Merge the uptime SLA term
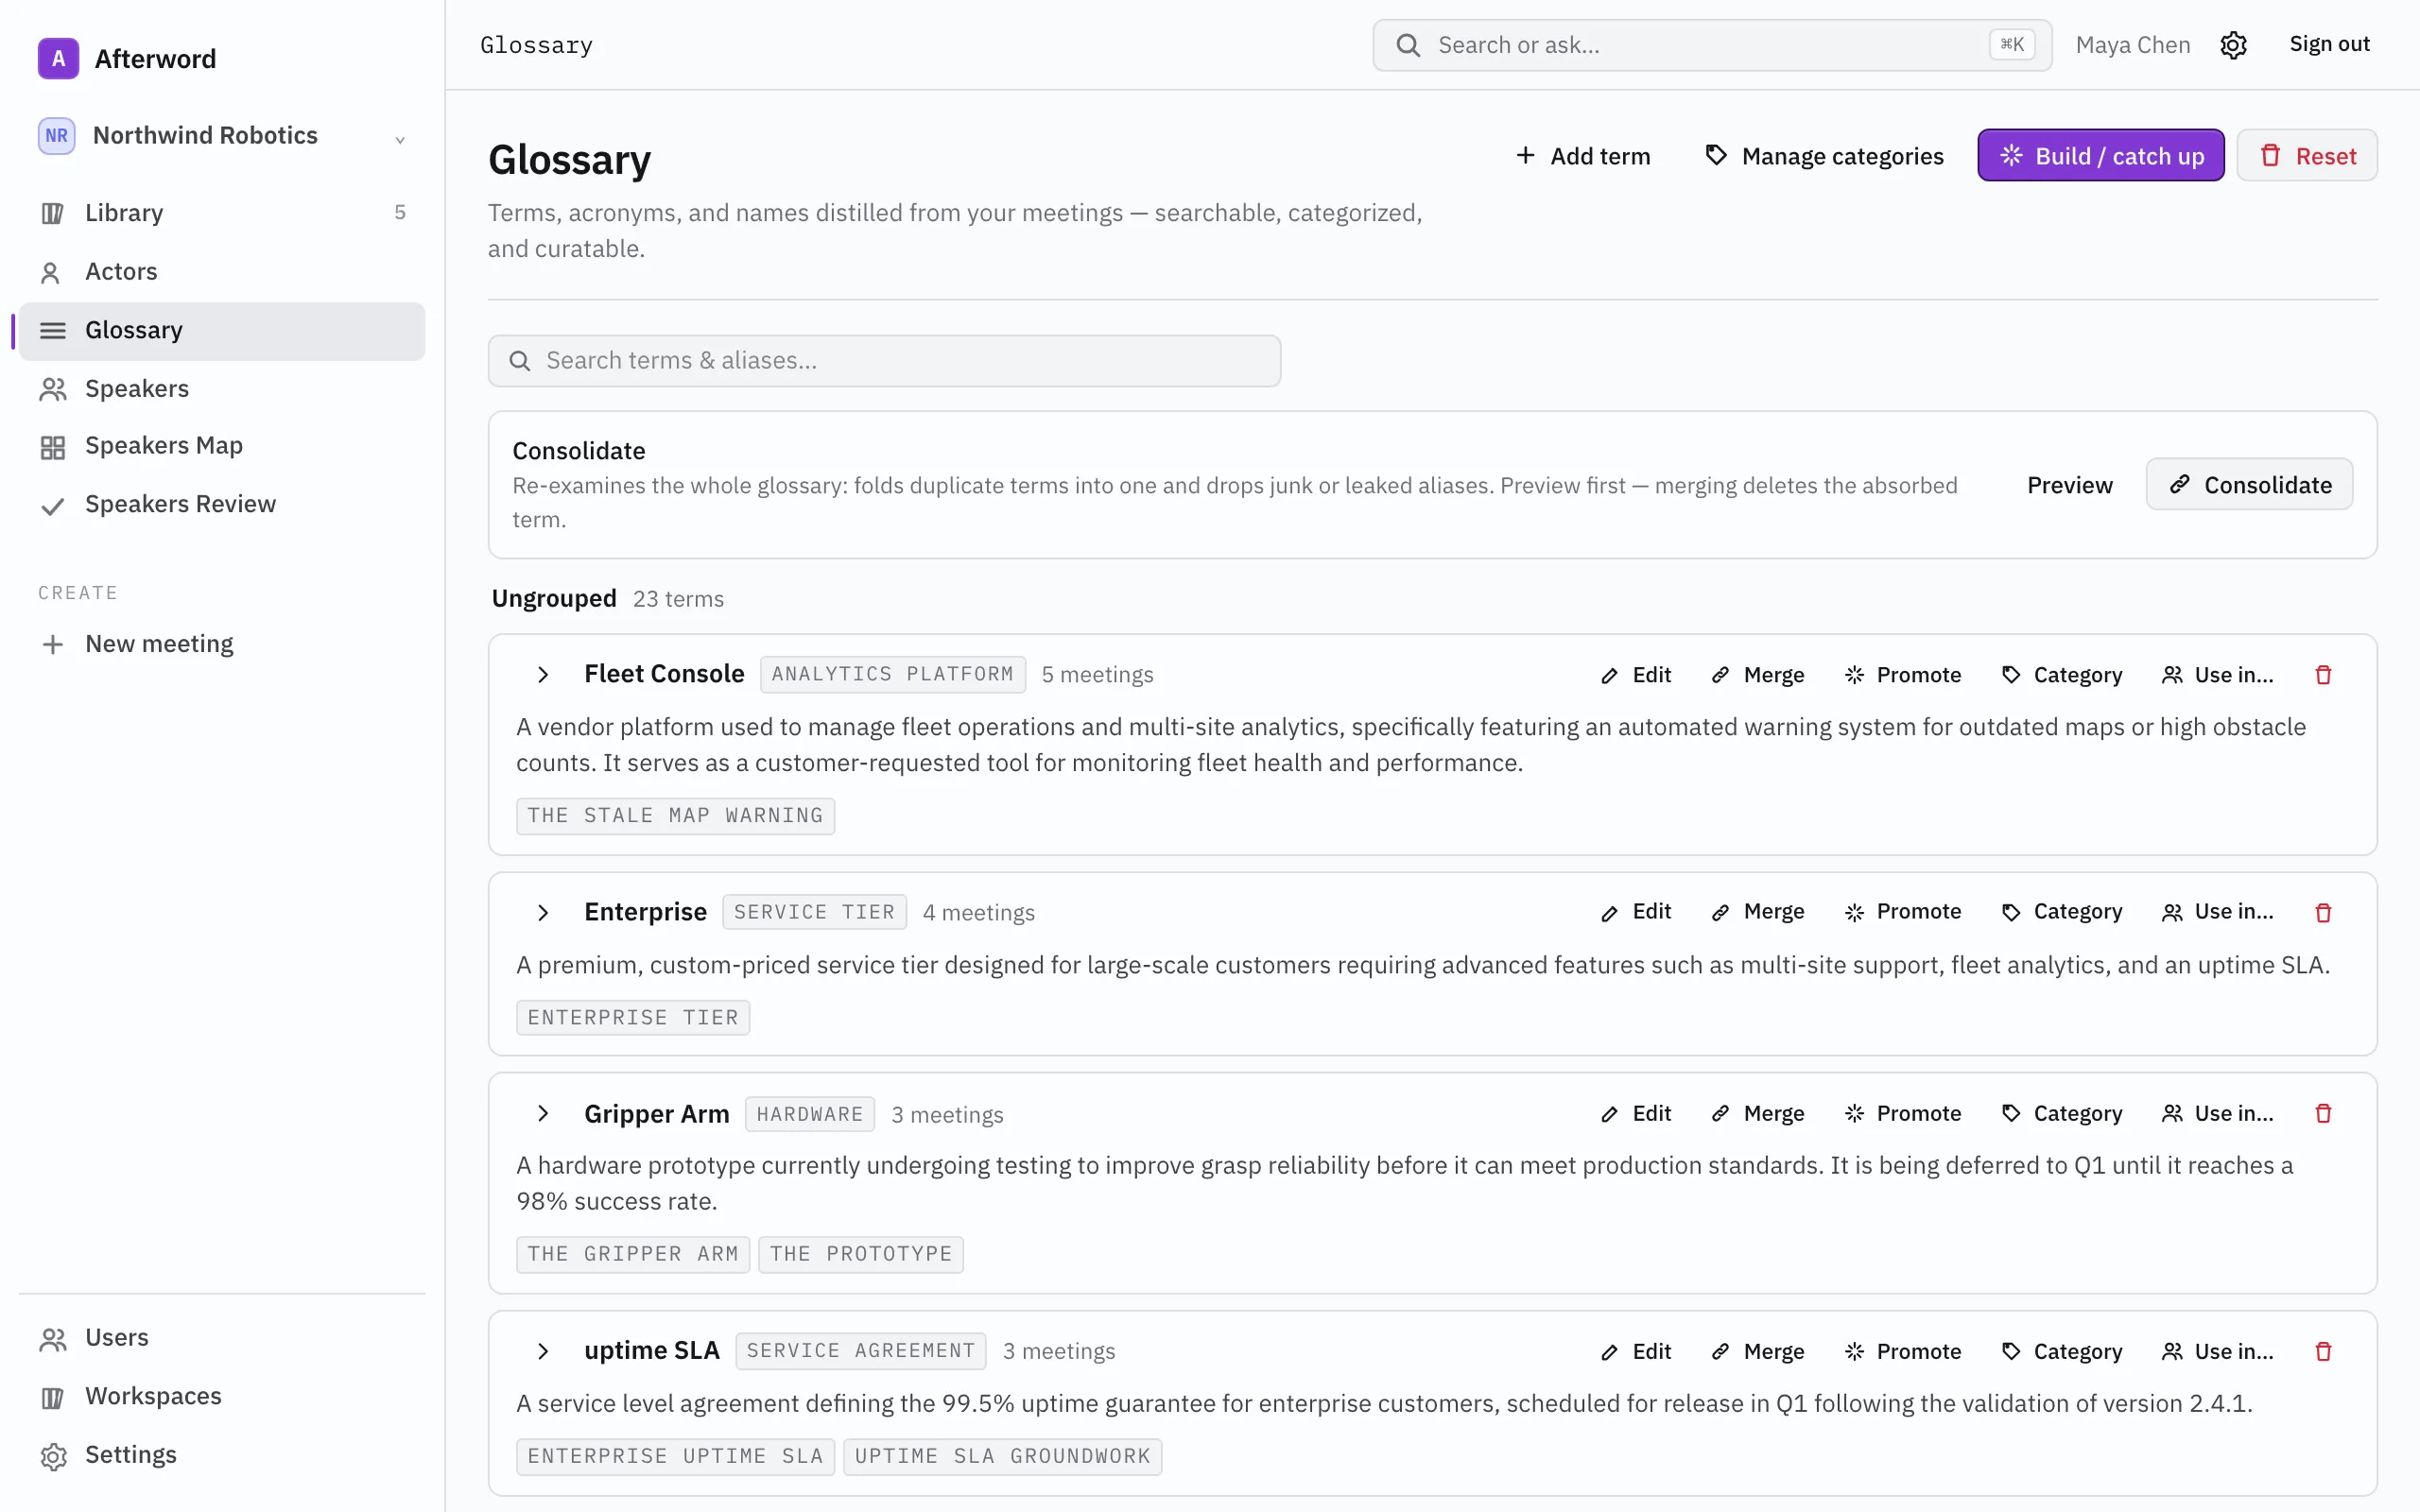 point(1758,1351)
